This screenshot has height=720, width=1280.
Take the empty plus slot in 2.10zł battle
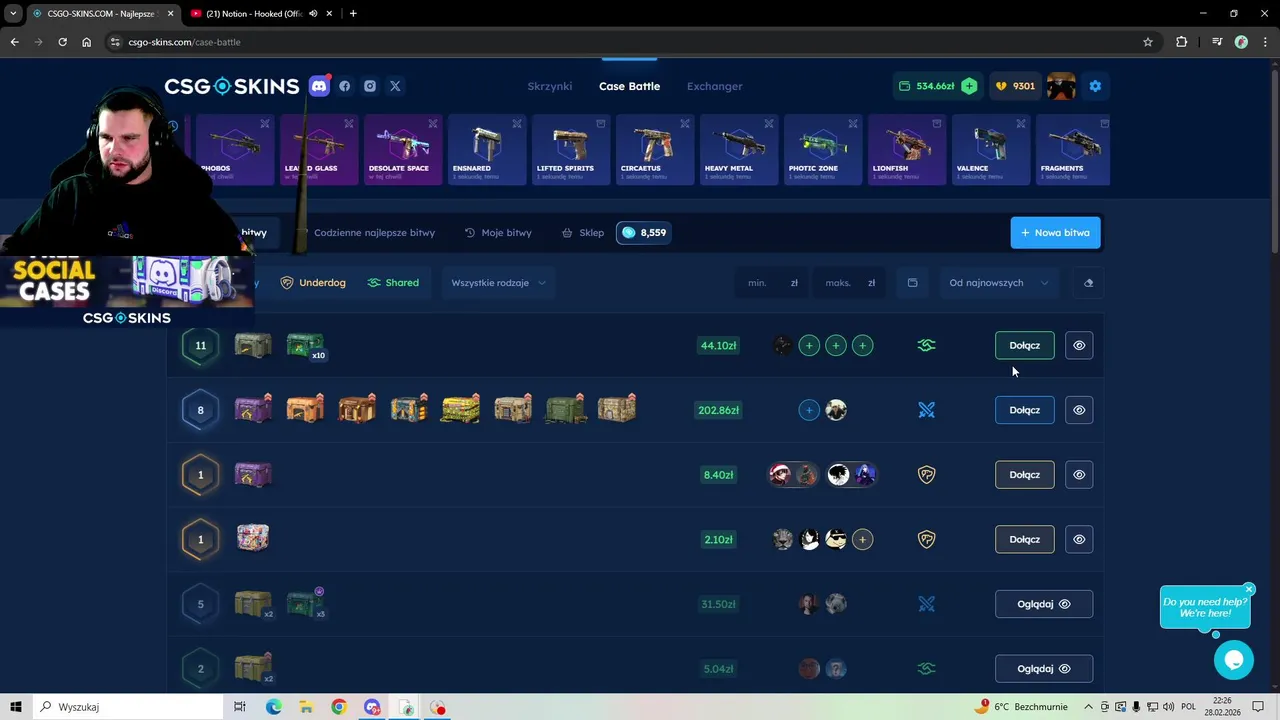click(862, 539)
